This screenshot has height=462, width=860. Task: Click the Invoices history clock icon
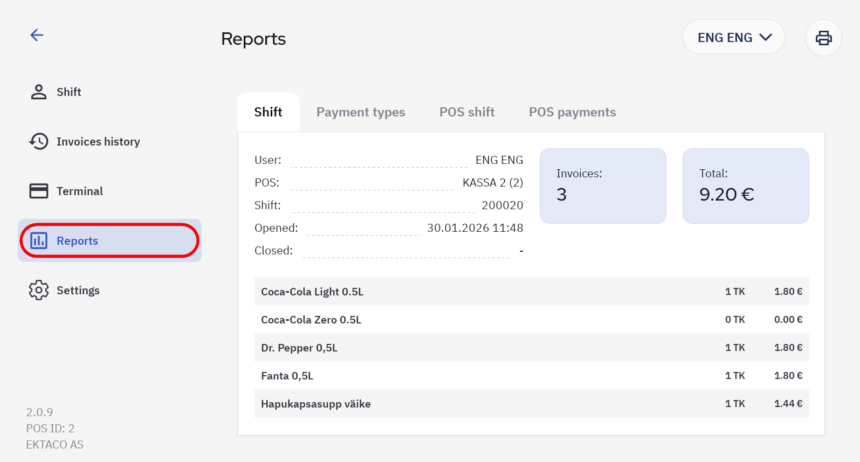coord(39,142)
